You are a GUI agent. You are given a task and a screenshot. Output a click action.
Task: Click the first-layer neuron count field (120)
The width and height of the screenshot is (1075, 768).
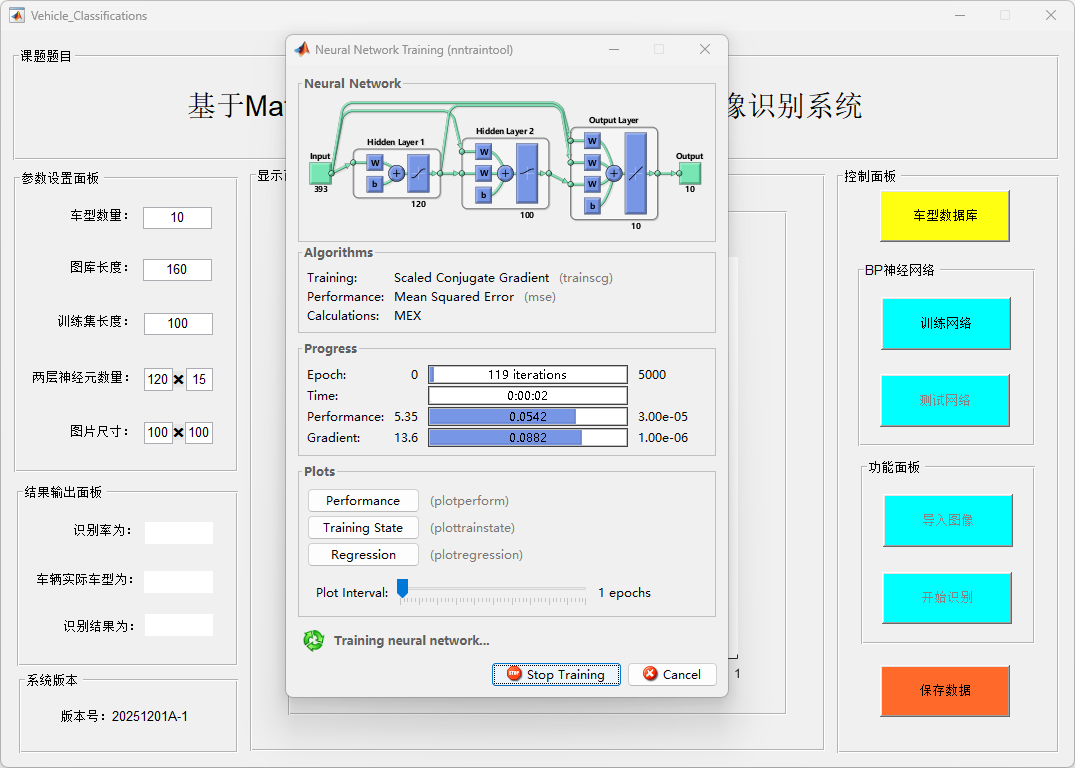[158, 379]
